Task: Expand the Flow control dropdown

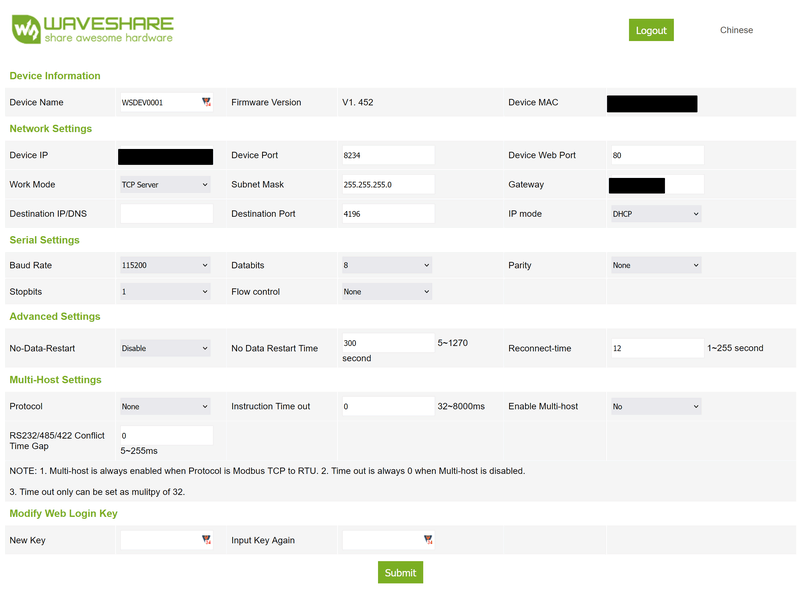Action: click(386, 291)
